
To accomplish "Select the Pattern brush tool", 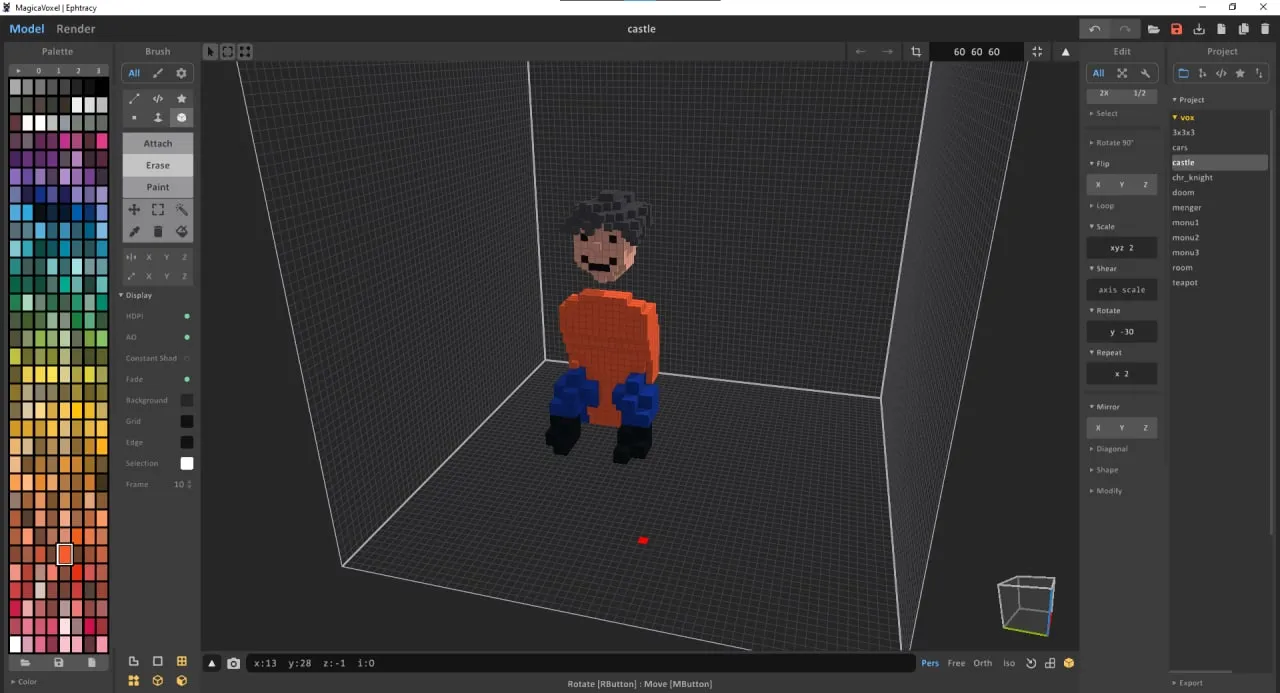I will [157, 98].
